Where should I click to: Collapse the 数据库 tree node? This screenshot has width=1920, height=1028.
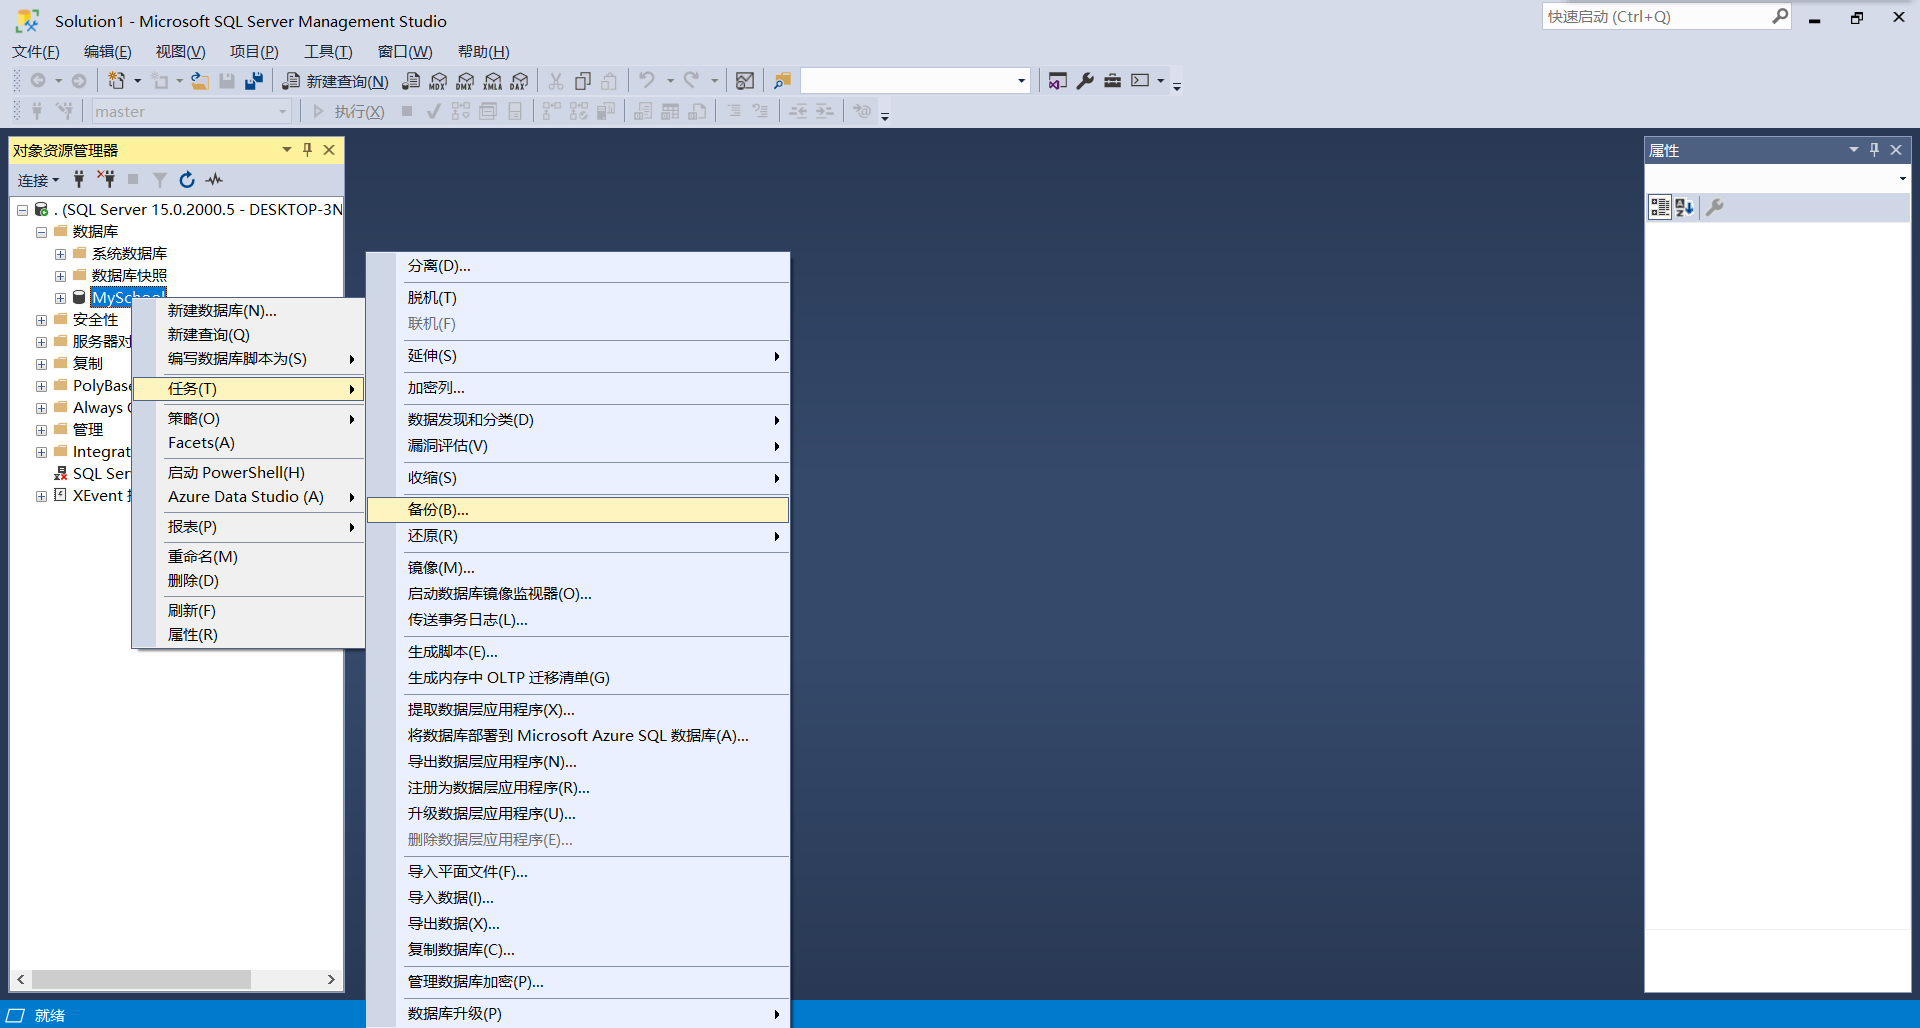pyautogui.click(x=41, y=231)
